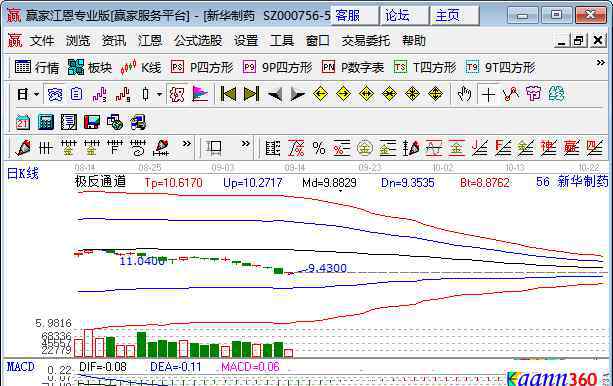Viewport: 613px width, 386px height.
Task: Switch to K线 chart view
Action: click(x=141, y=67)
